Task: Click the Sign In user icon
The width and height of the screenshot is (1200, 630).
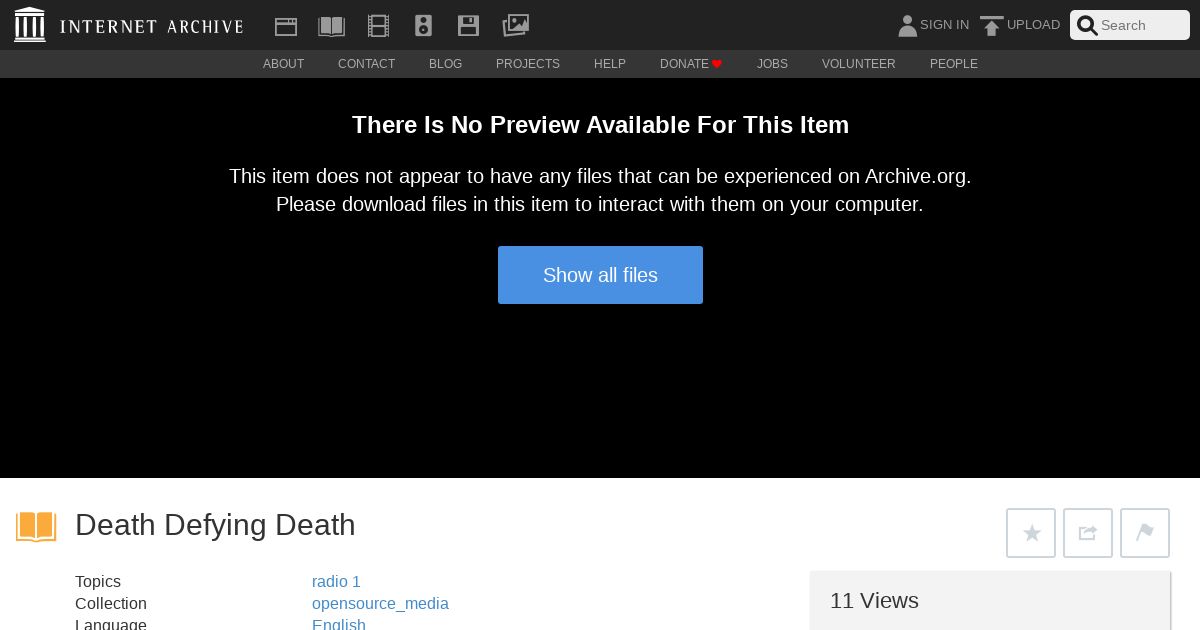Action: [x=907, y=26]
